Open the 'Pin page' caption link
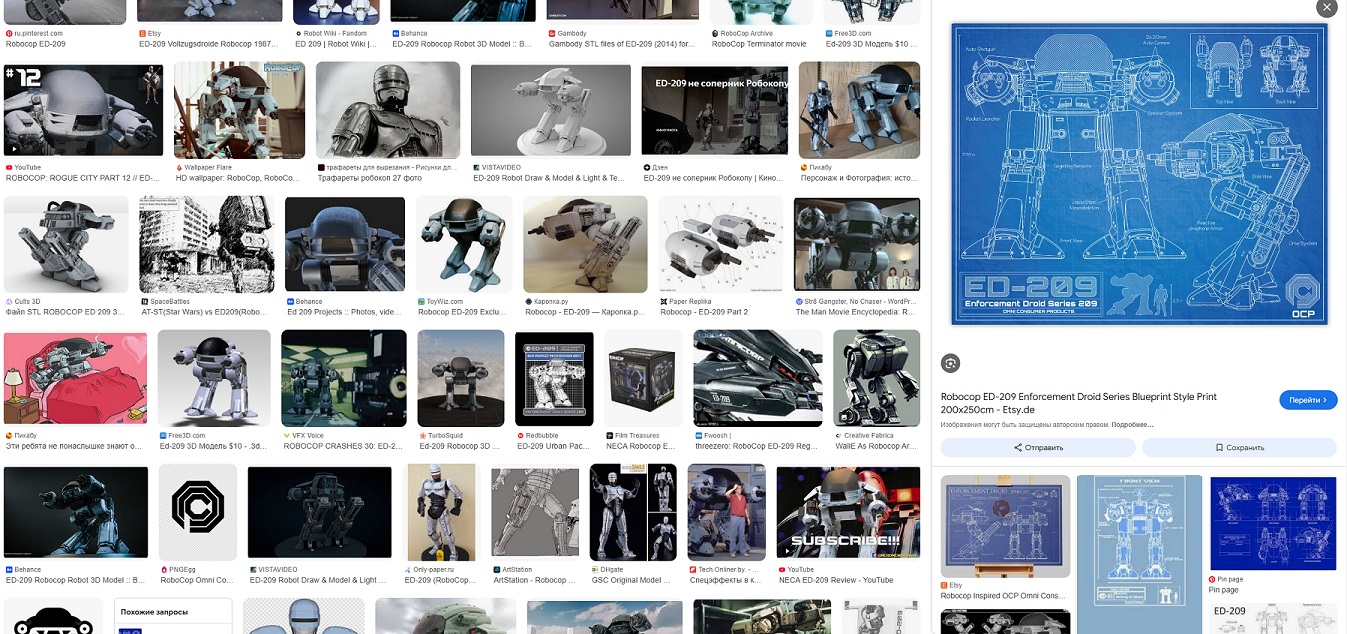 click(x=1224, y=590)
